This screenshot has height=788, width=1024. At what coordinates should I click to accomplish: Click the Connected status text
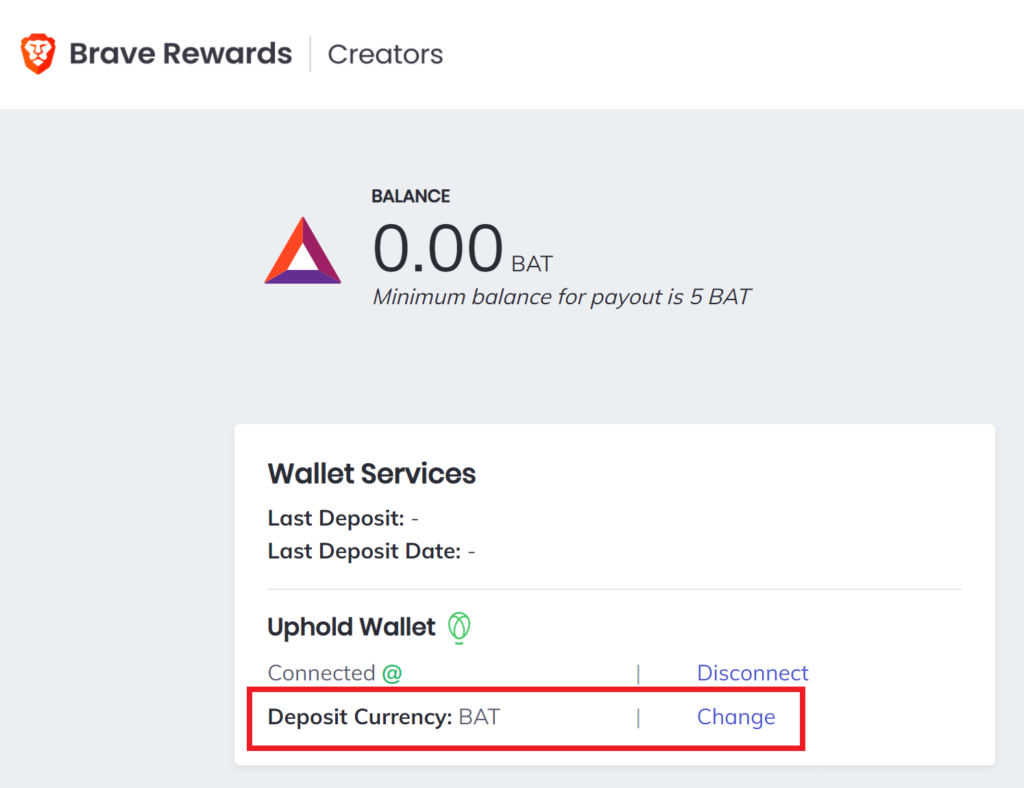pyautogui.click(x=321, y=674)
